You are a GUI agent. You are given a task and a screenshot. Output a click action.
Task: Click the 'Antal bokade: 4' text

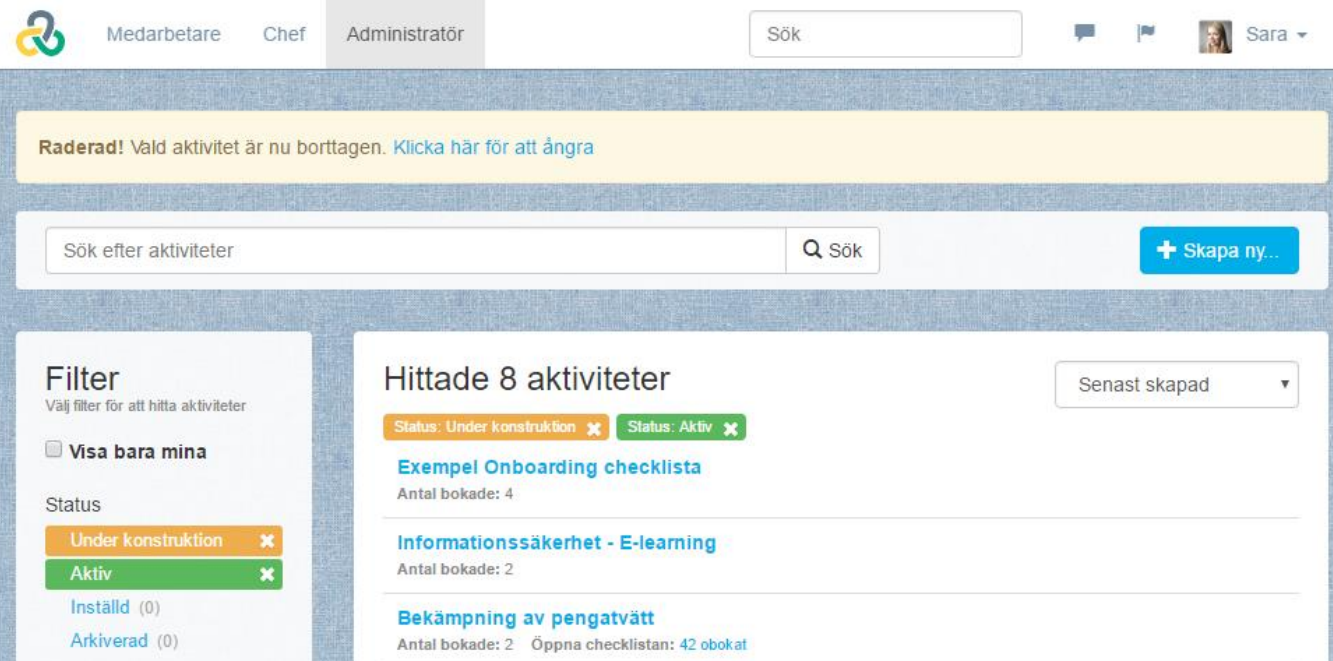tap(455, 494)
